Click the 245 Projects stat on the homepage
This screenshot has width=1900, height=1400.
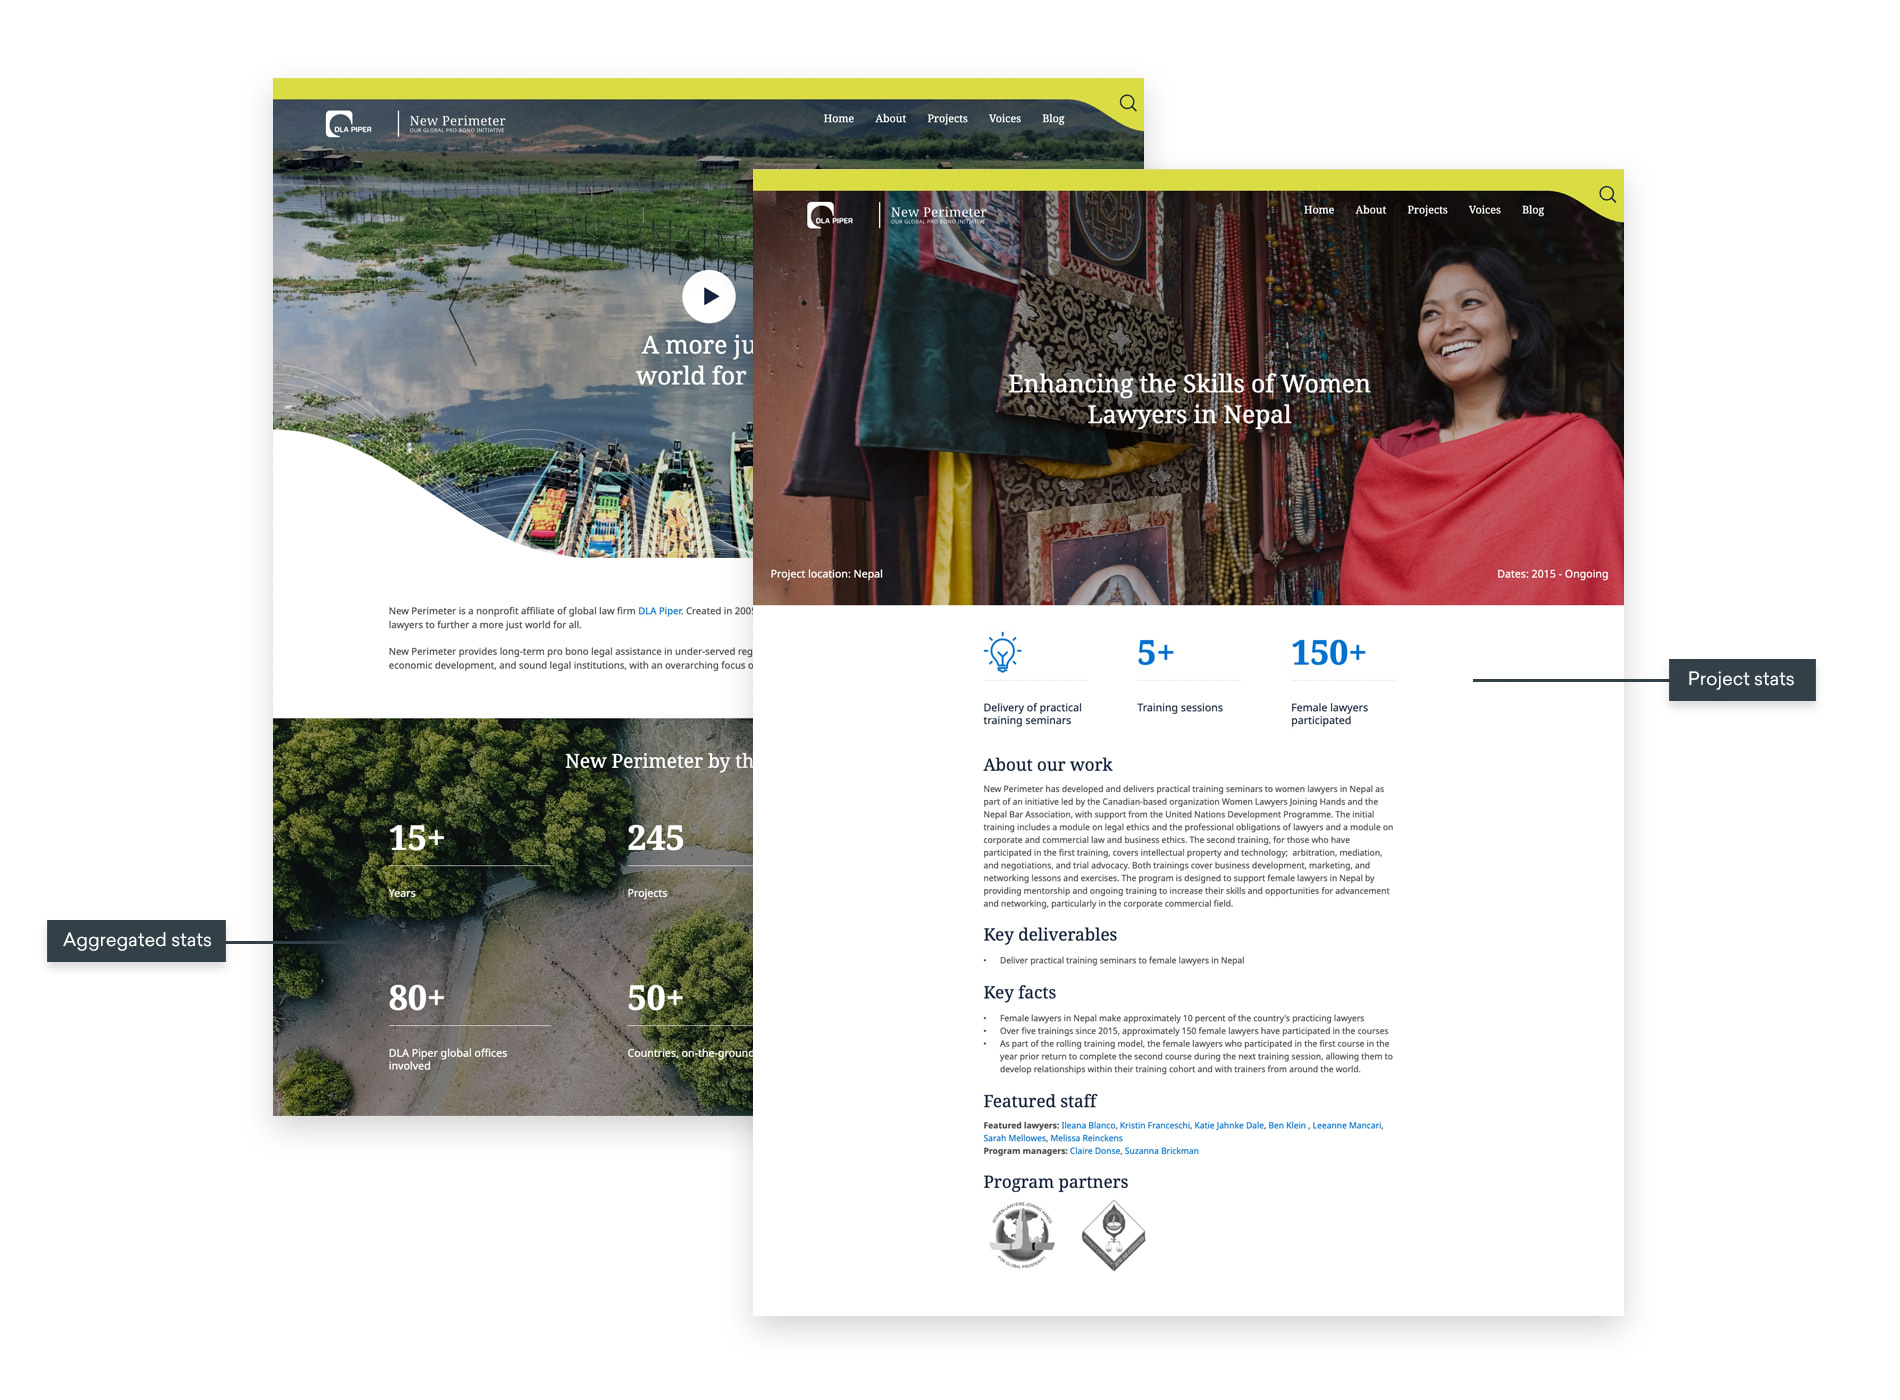click(x=655, y=838)
